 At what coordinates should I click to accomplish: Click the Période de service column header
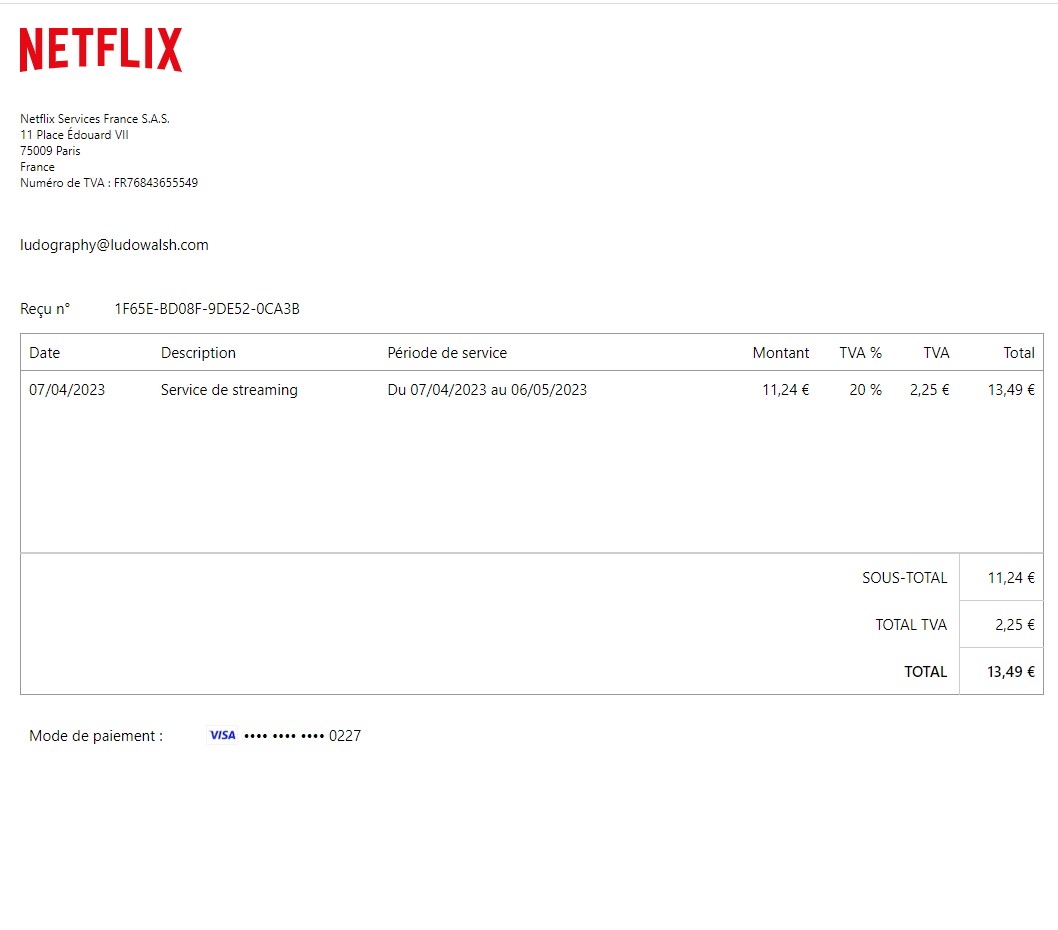(447, 353)
